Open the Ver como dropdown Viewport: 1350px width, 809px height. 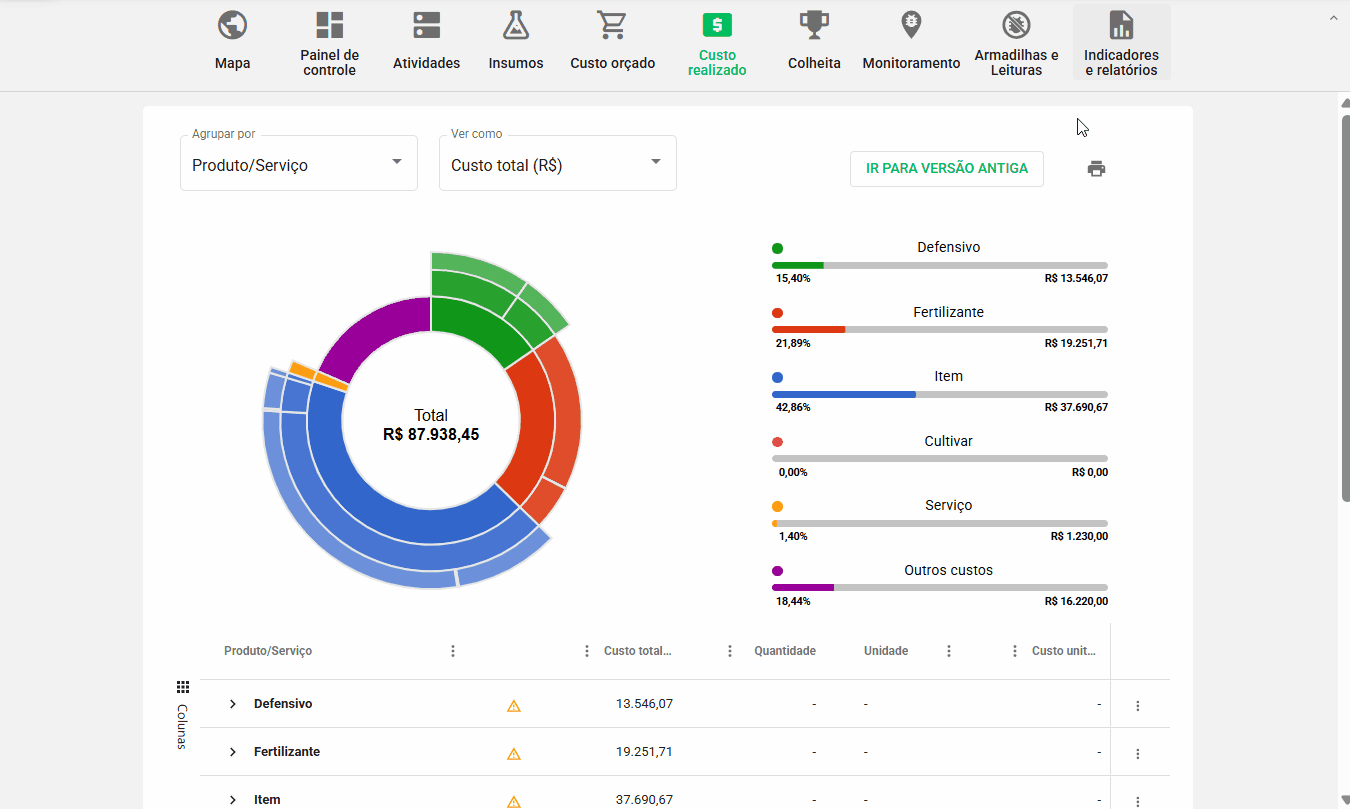557,164
